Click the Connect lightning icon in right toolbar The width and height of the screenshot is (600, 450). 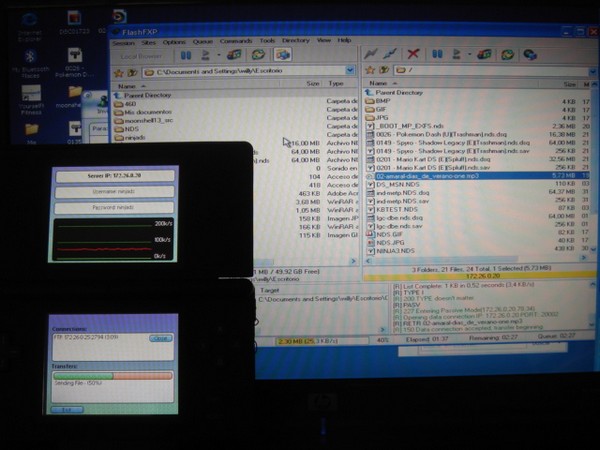point(370,54)
